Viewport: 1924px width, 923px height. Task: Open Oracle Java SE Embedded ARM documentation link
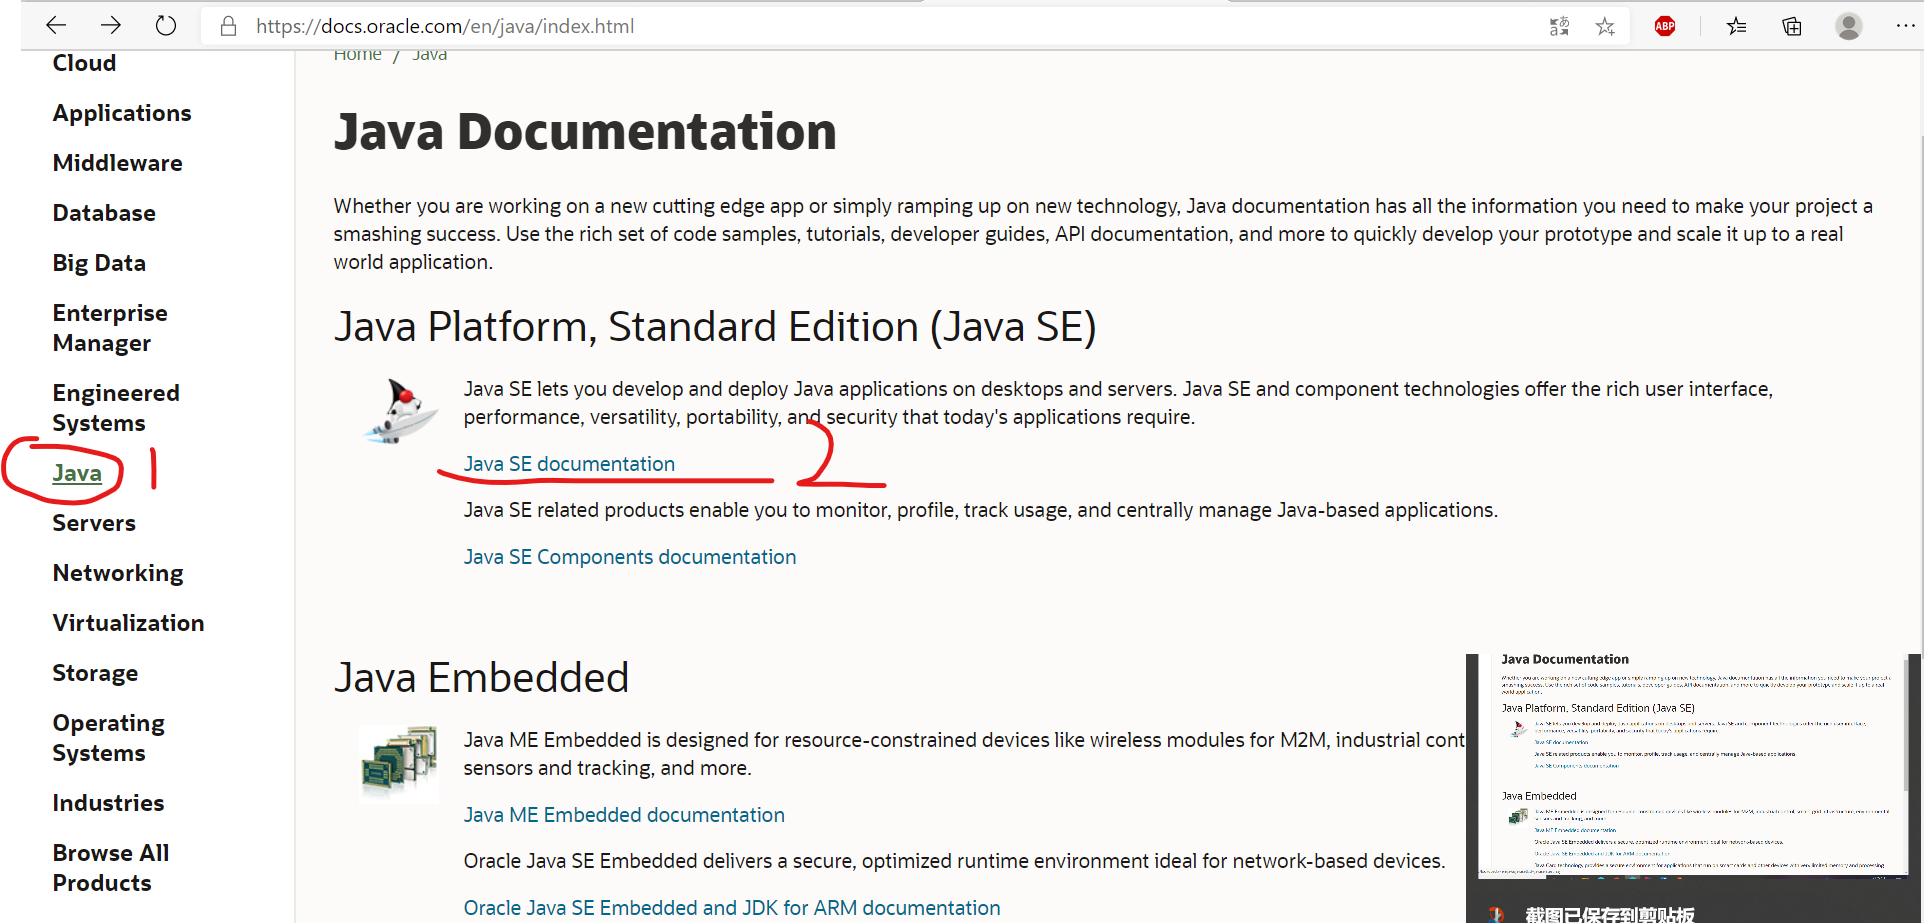click(x=731, y=908)
